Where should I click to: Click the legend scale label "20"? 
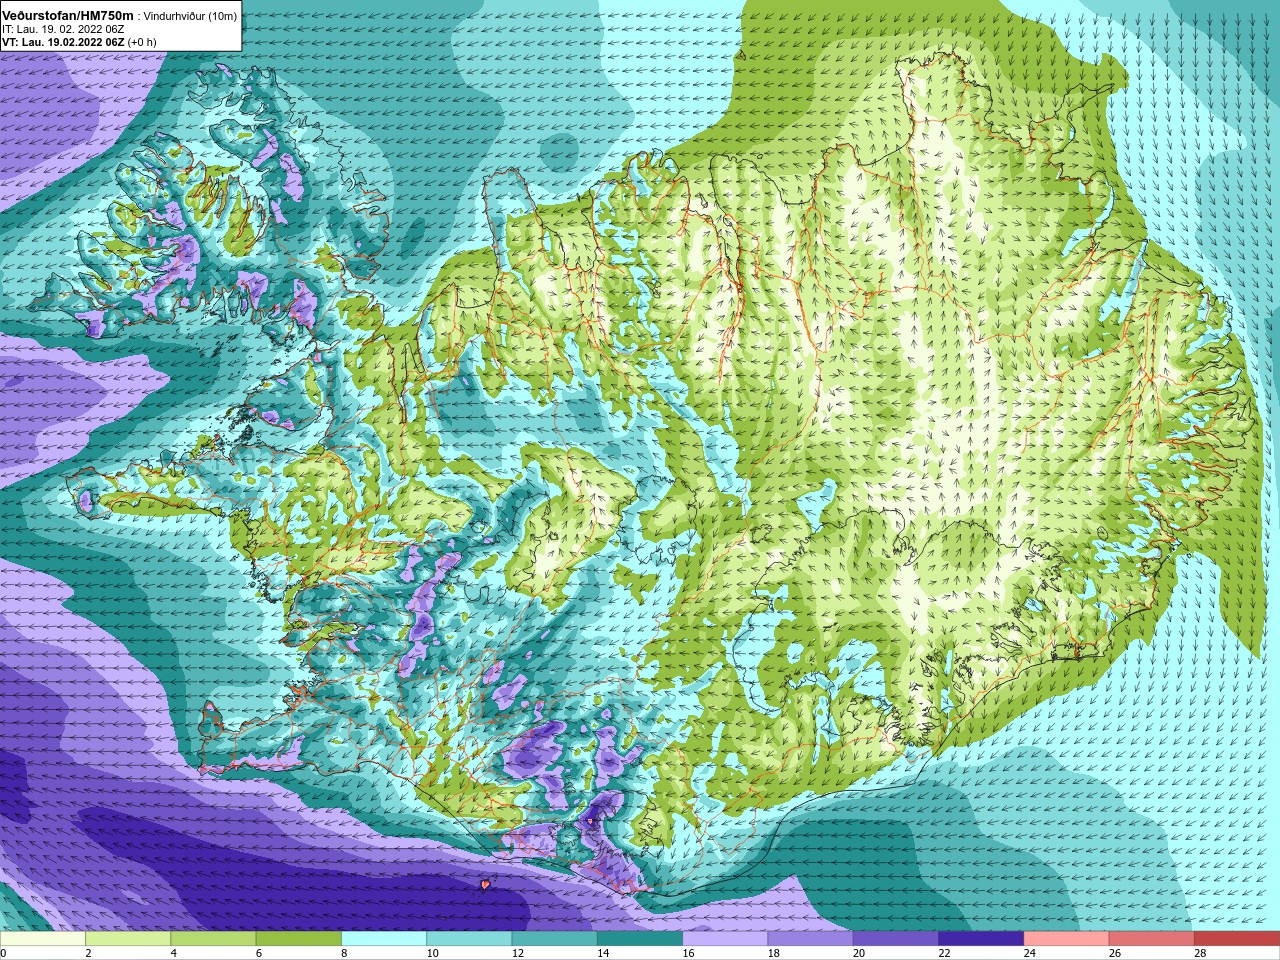click(x=859, y=953)
